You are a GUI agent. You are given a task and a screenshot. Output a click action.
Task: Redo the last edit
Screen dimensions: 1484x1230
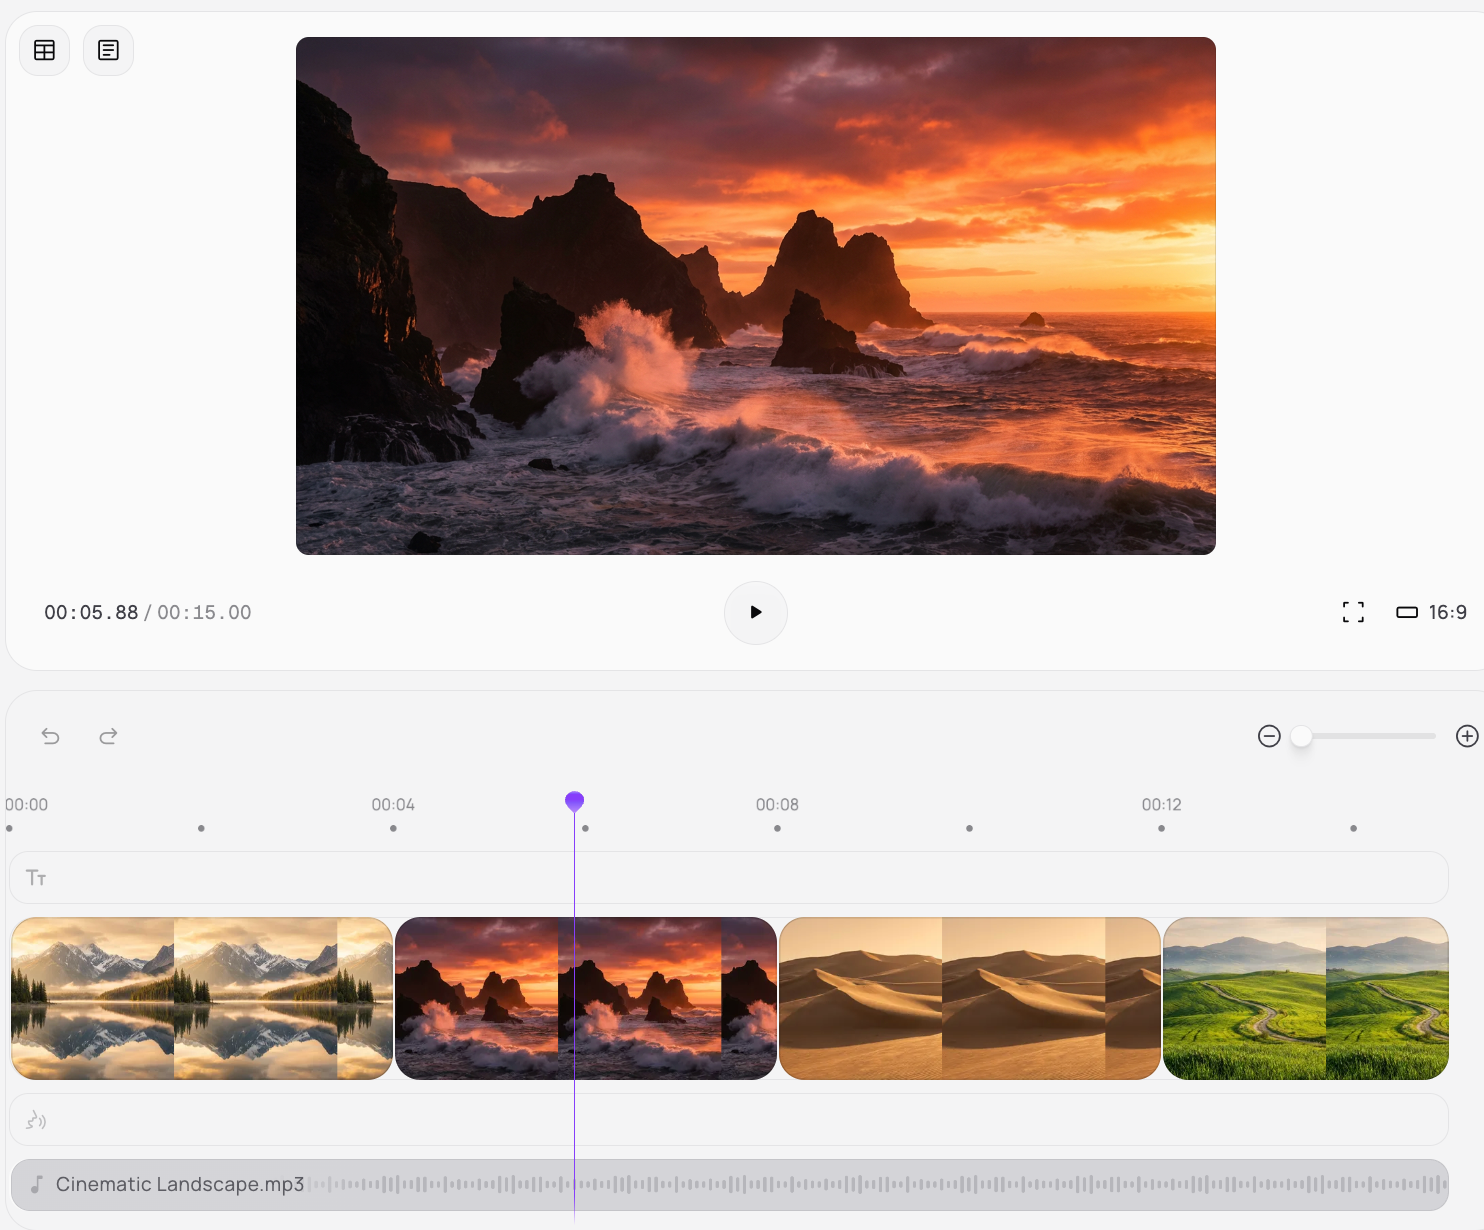click(108, 736)
